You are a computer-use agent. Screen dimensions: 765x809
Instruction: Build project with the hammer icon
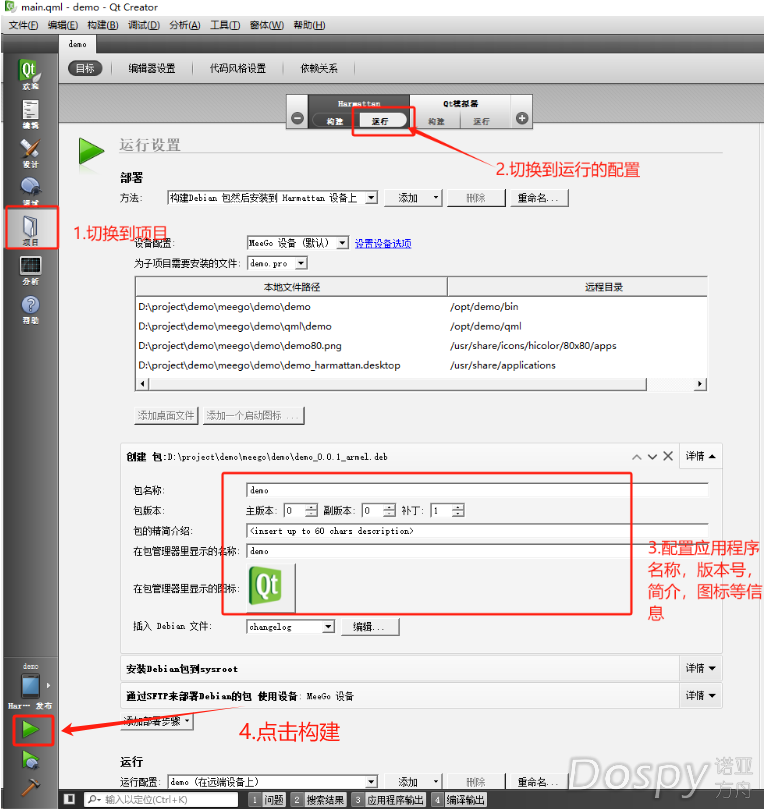(x=30, y=786)
